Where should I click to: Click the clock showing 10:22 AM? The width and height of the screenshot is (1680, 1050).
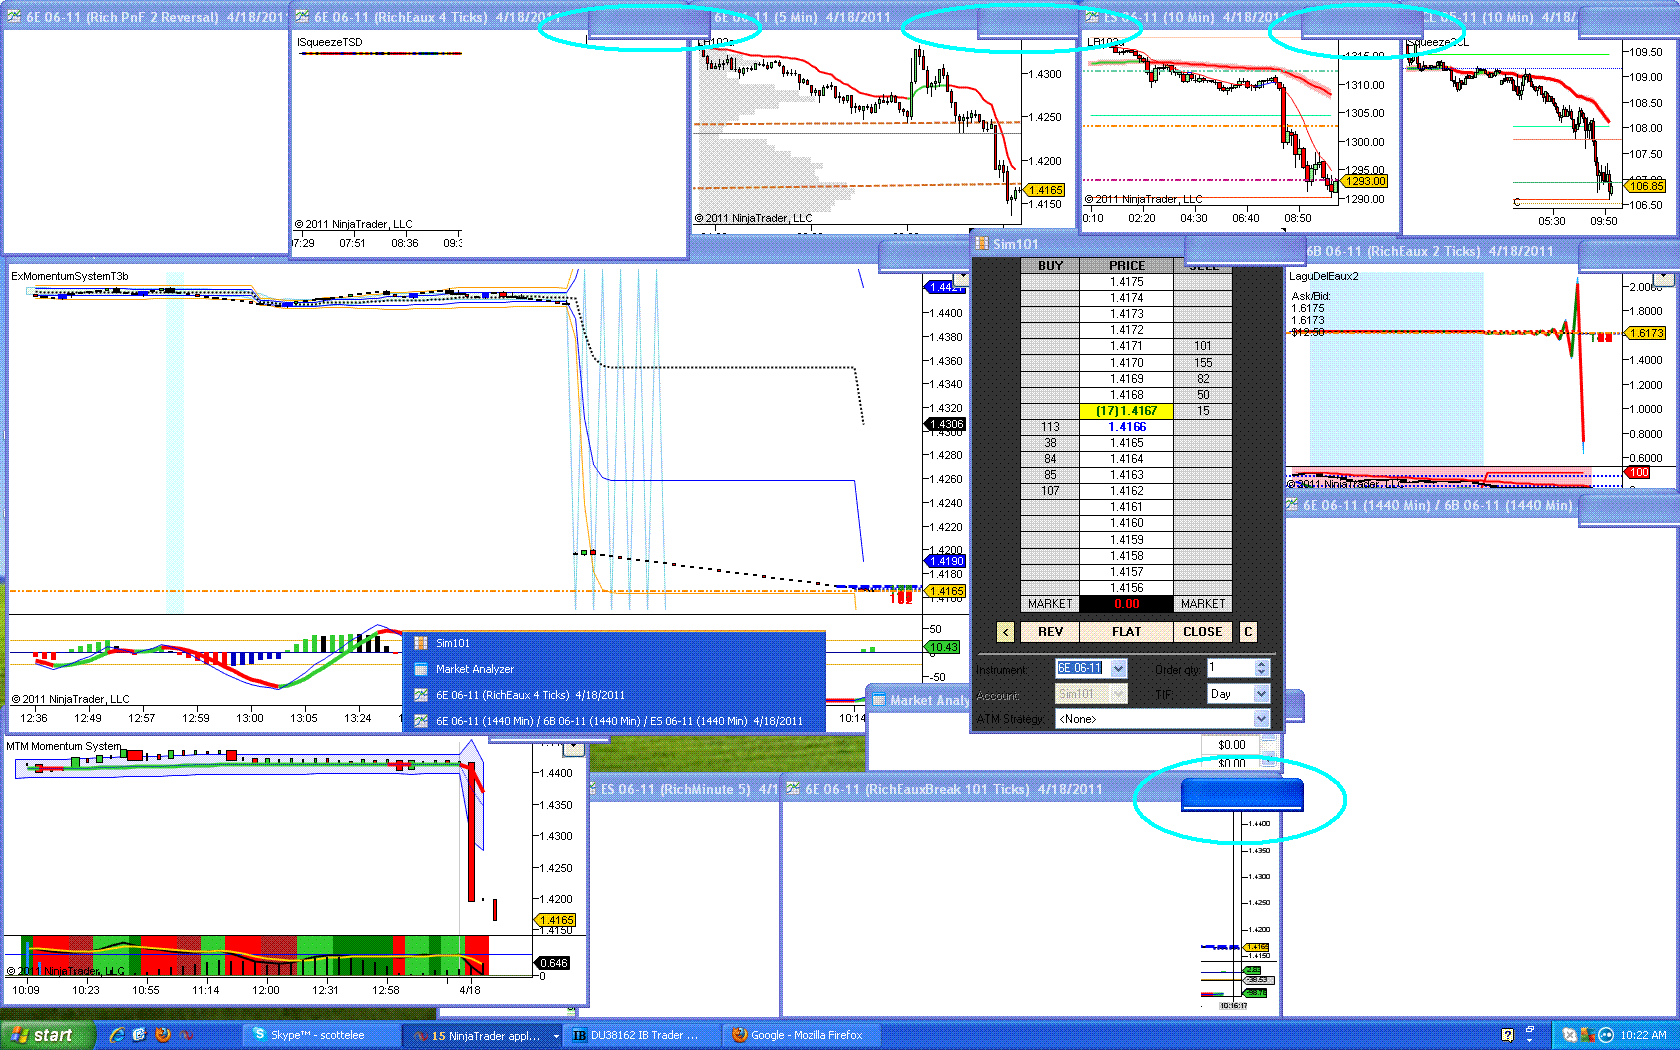point(1643,1035)
